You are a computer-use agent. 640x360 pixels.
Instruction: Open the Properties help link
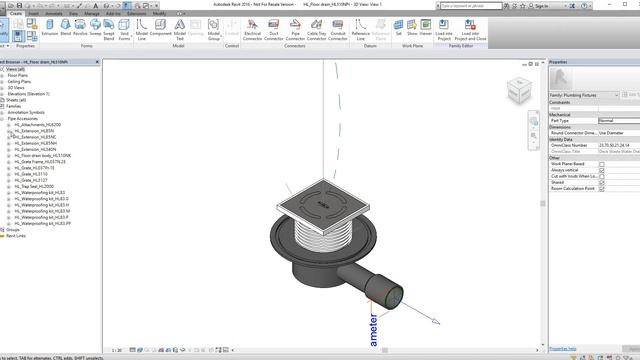coord(562,349)
